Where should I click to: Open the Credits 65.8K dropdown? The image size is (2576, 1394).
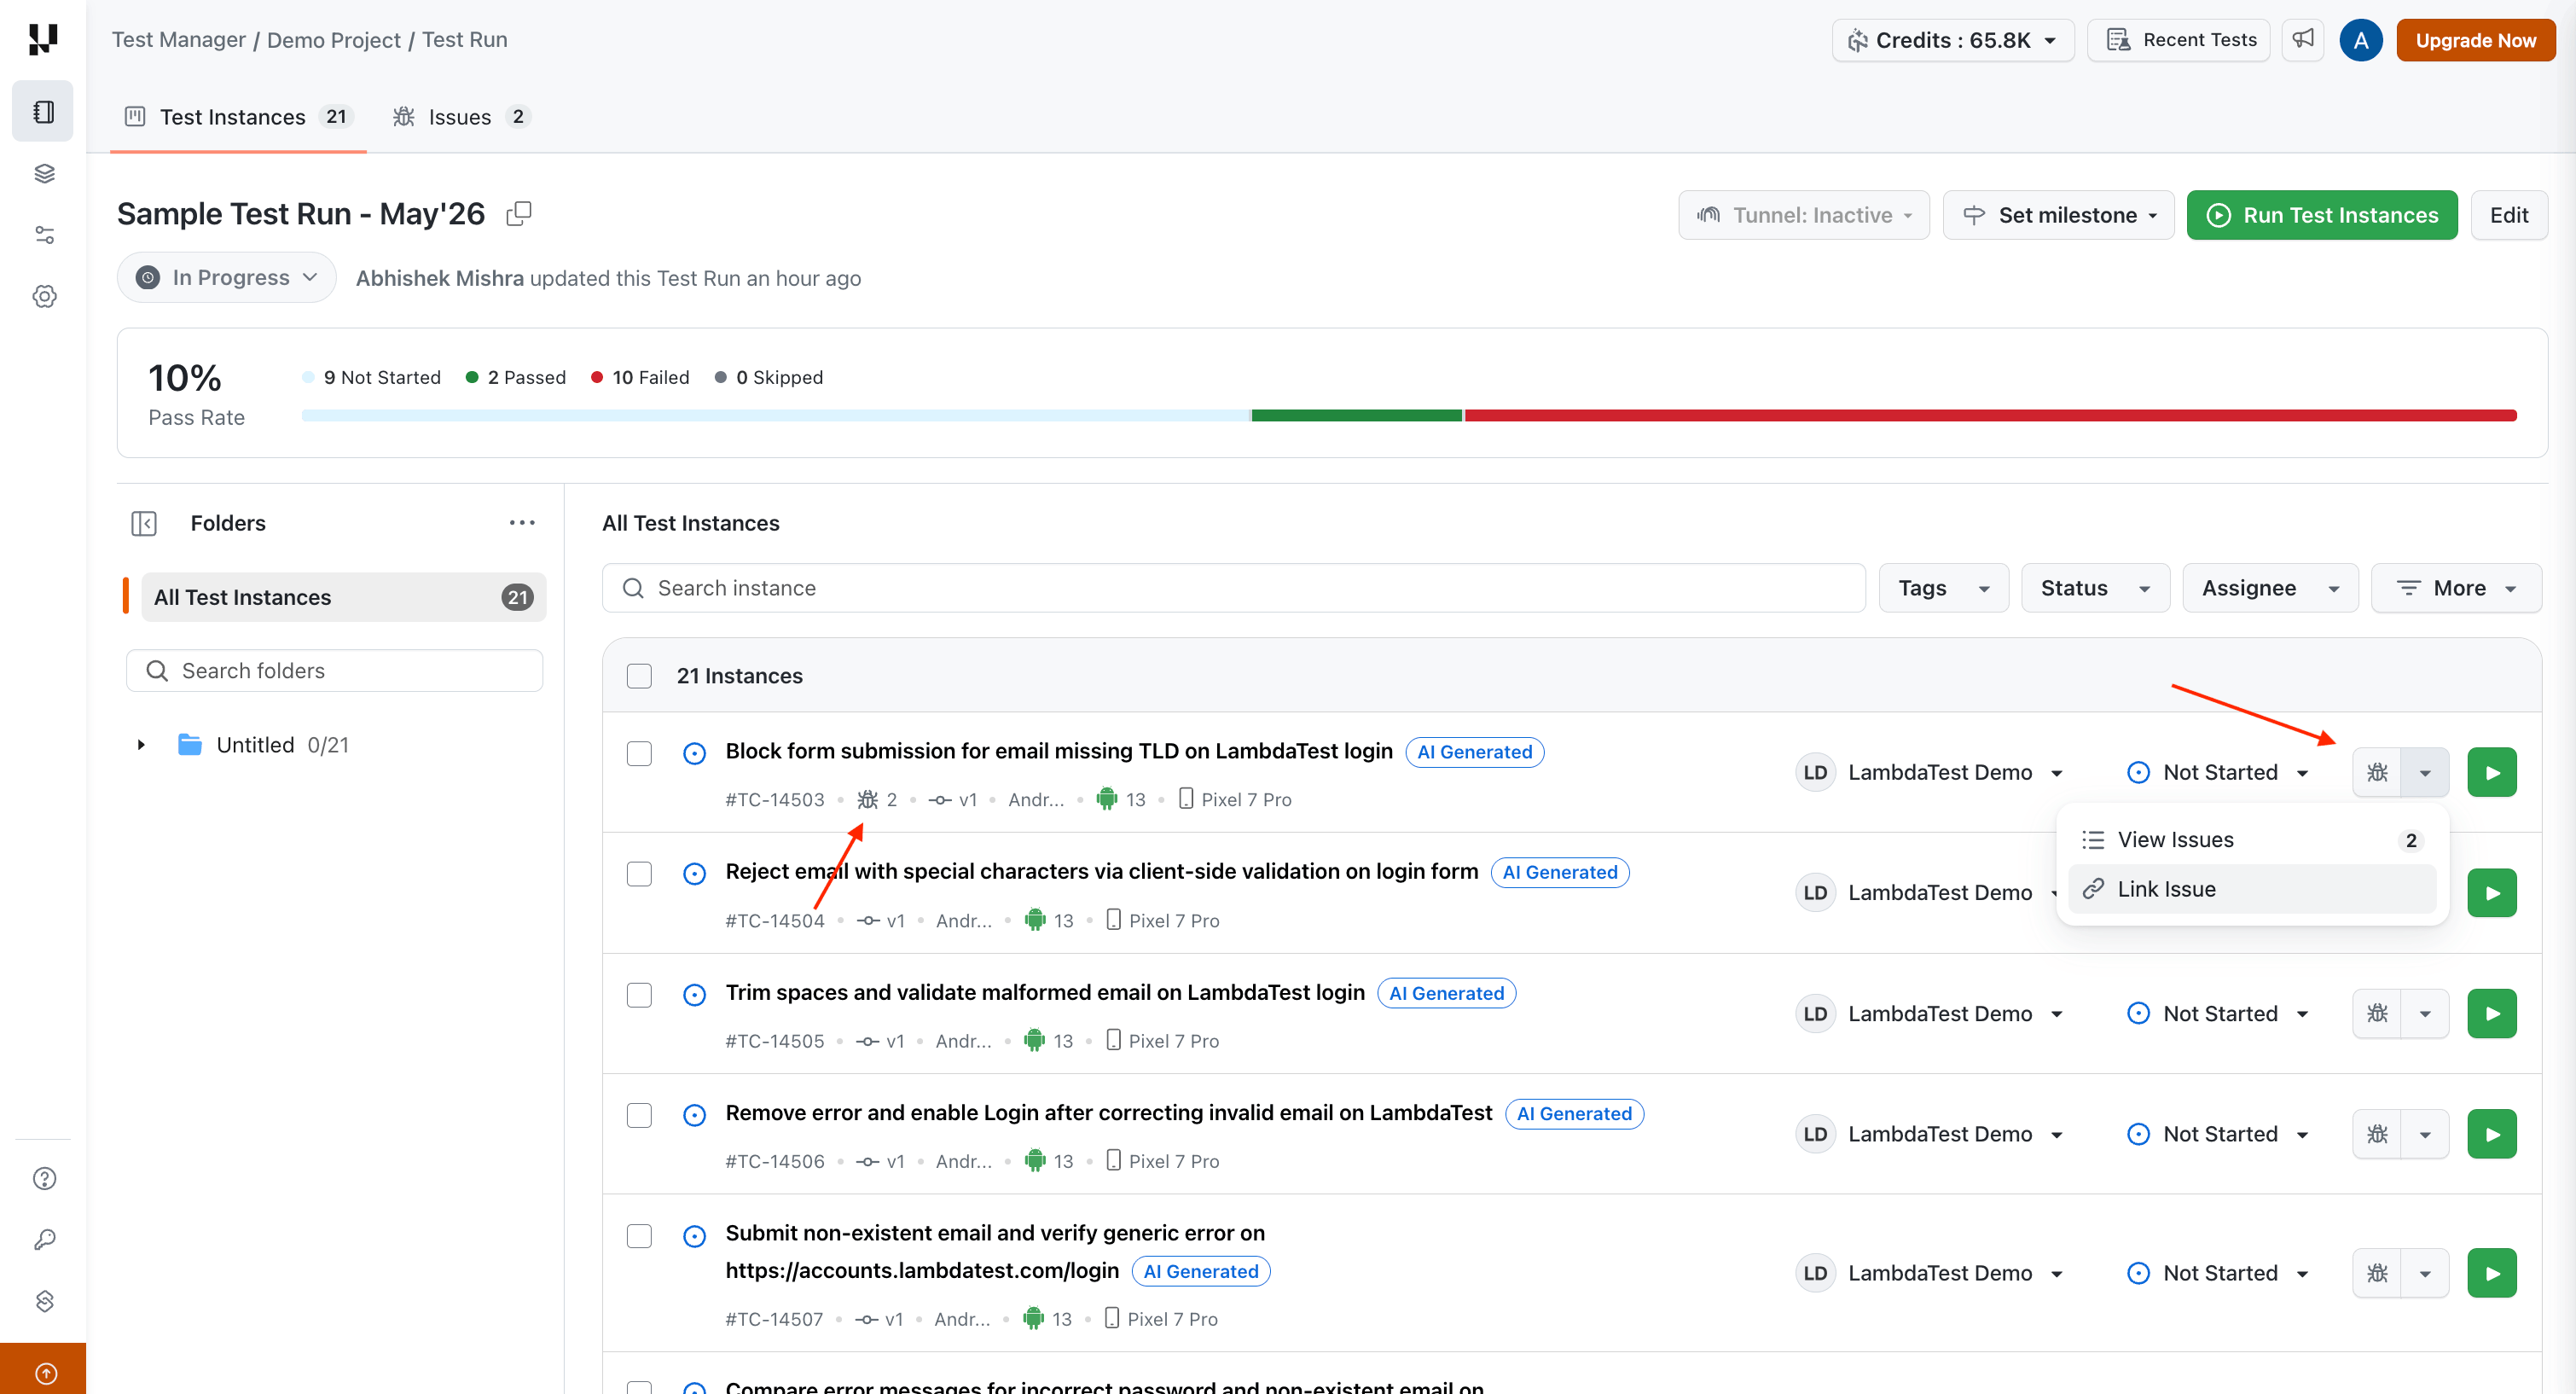pos(1952,40)
